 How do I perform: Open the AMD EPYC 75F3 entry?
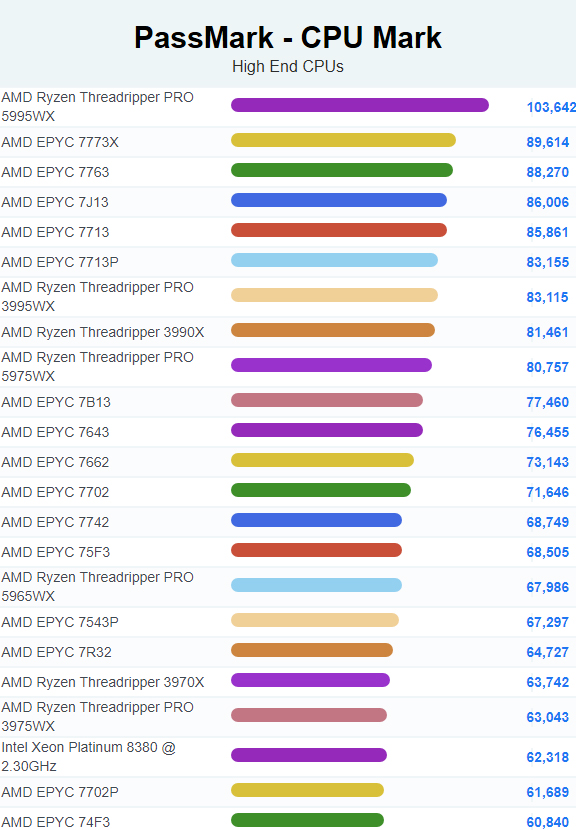pyautogui.click(x=56, y=552)
